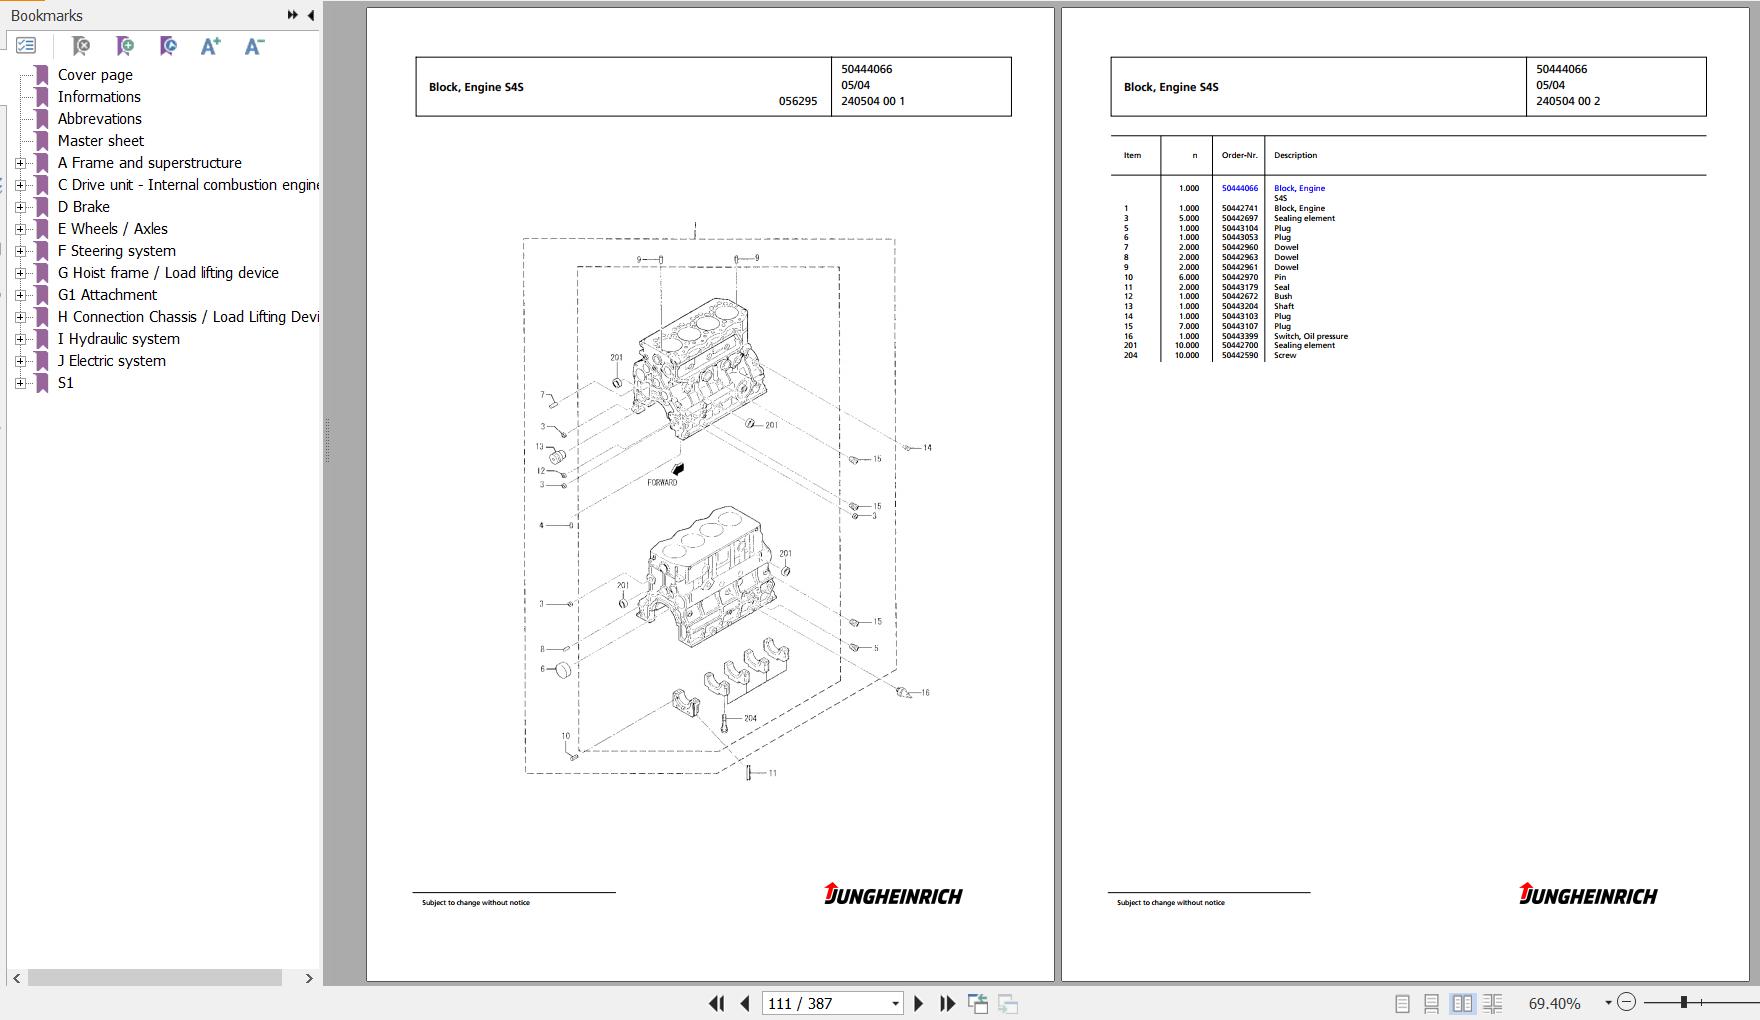Open the bookmark options menu icon
The height and width of the screenshot is (1020, 1760).
tap(26, 46)
